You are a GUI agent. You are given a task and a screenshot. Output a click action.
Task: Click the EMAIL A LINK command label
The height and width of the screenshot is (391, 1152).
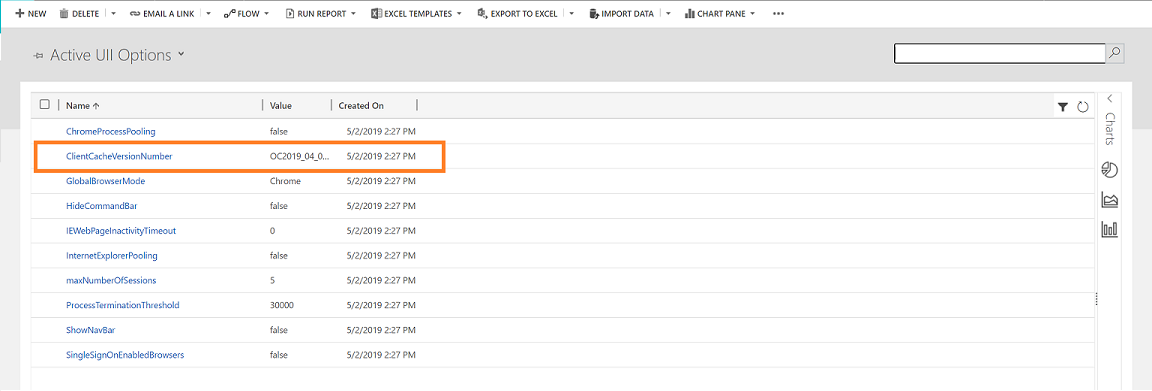point(168,14)
